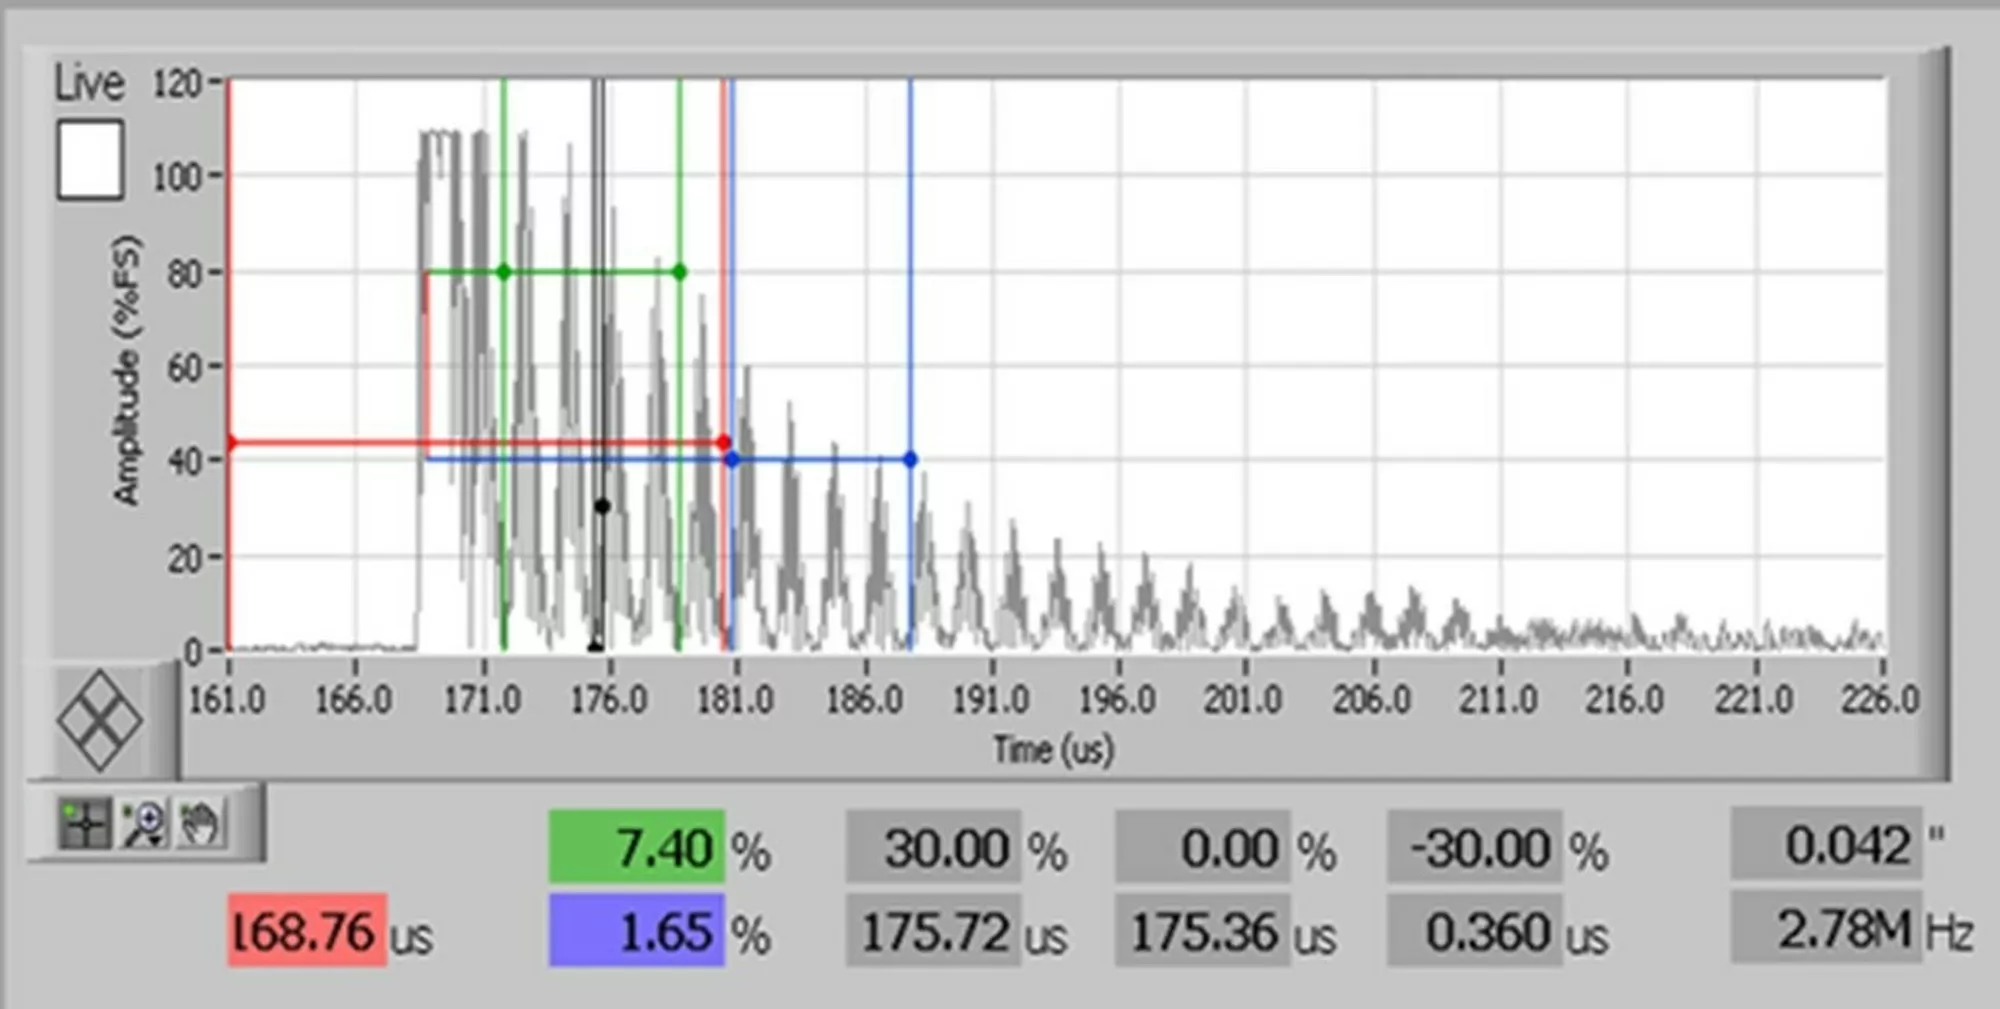Select the magnifier zoom tool
The image size is (2000, 1009).
144,825
